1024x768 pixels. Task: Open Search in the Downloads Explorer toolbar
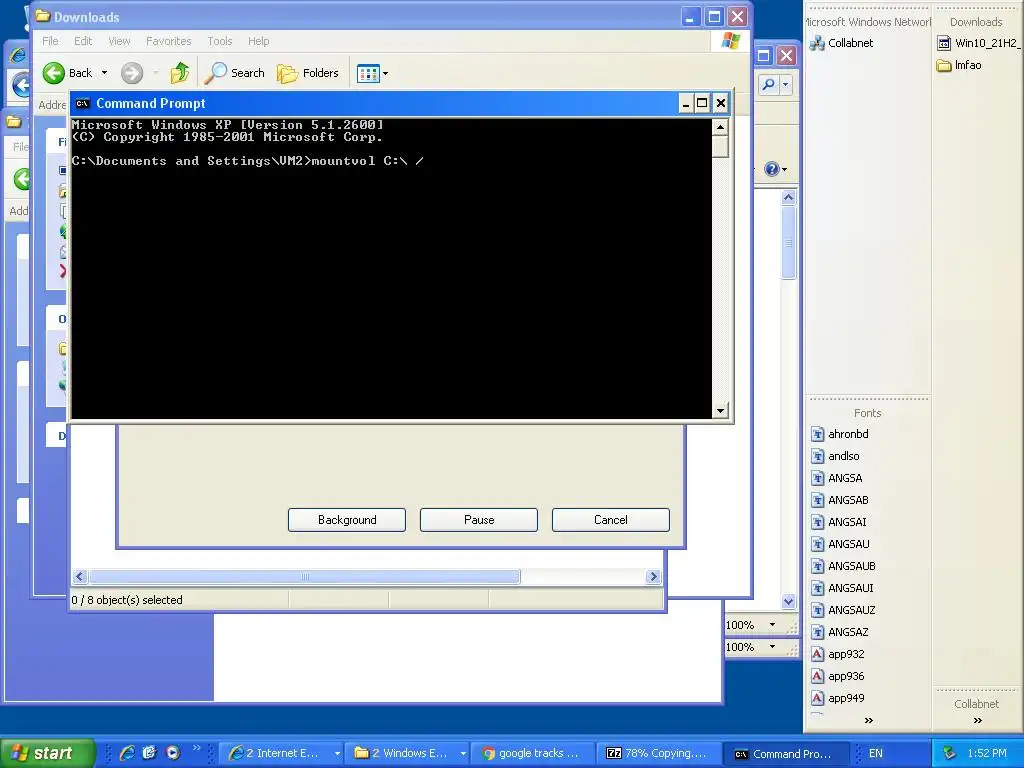(x=234, y=72)
